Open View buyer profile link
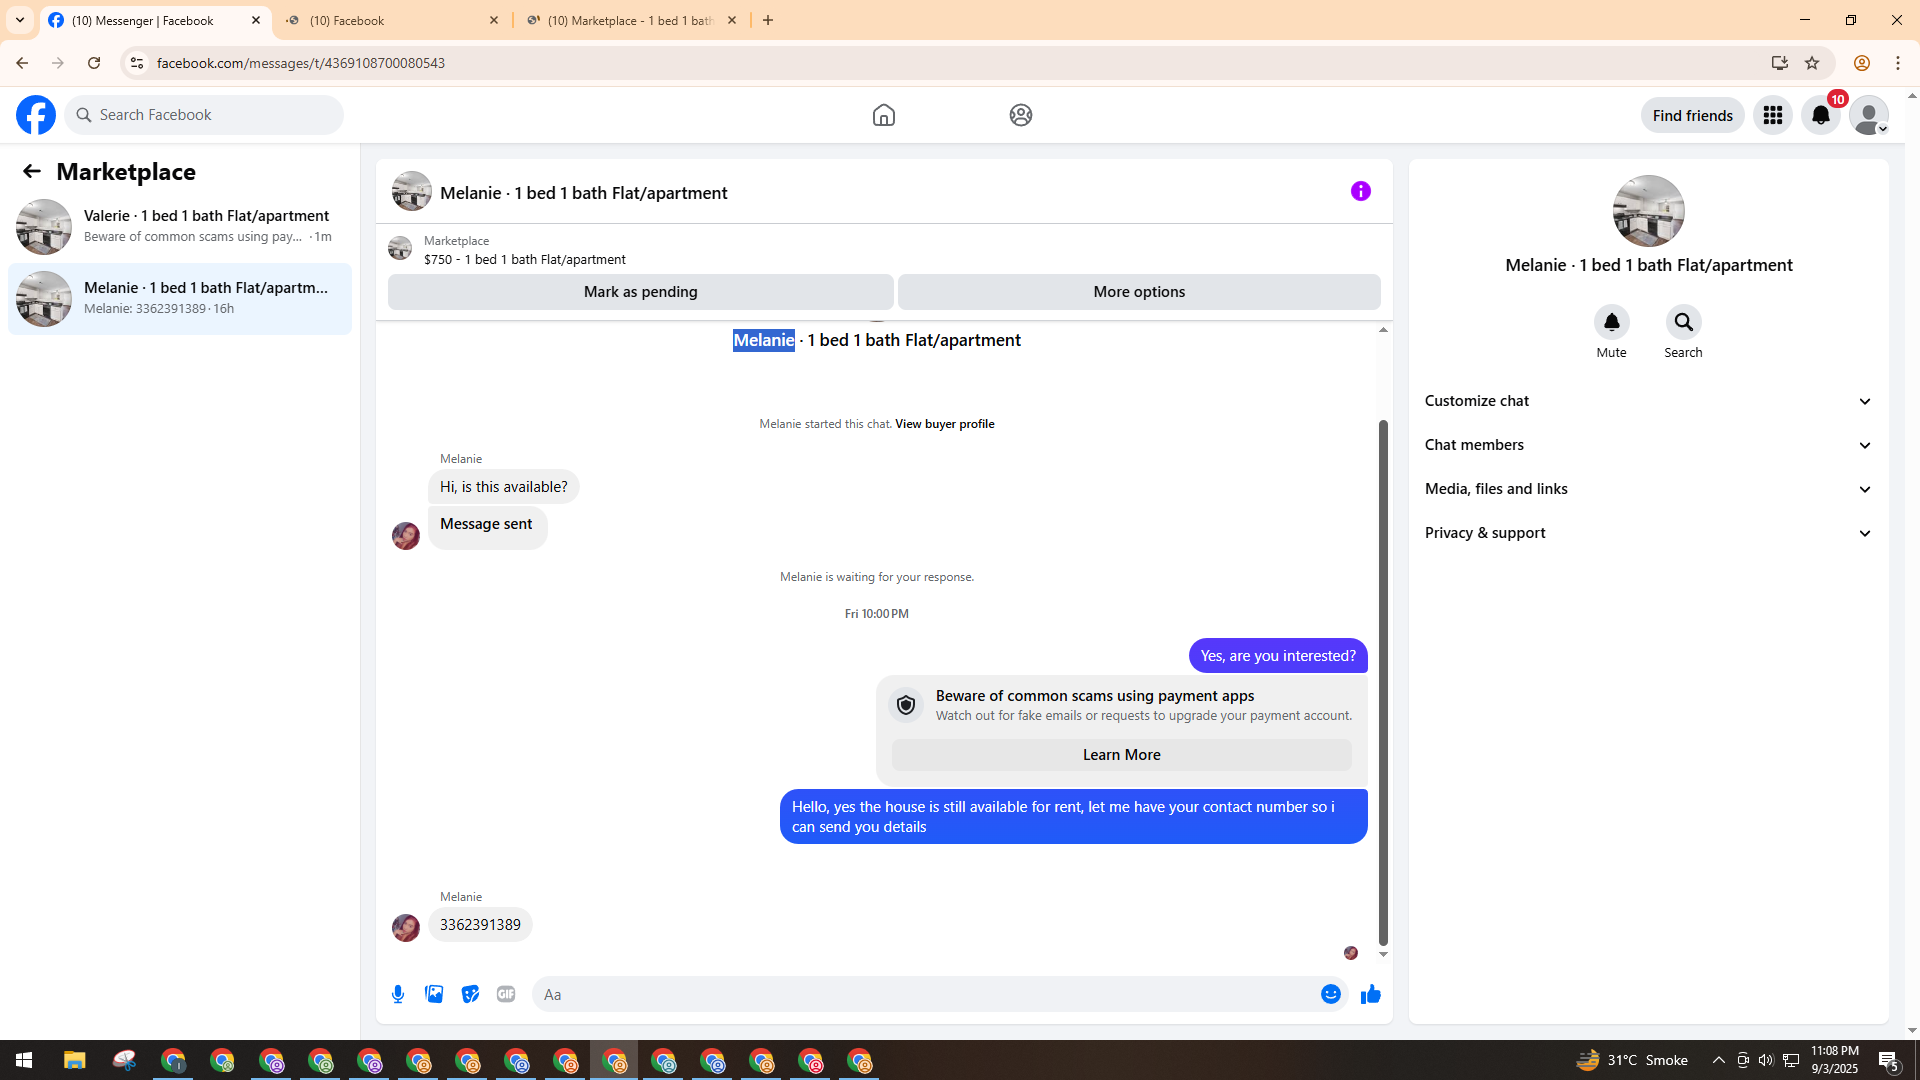Screen dimensions: 1920x1080 click(944, 424)
